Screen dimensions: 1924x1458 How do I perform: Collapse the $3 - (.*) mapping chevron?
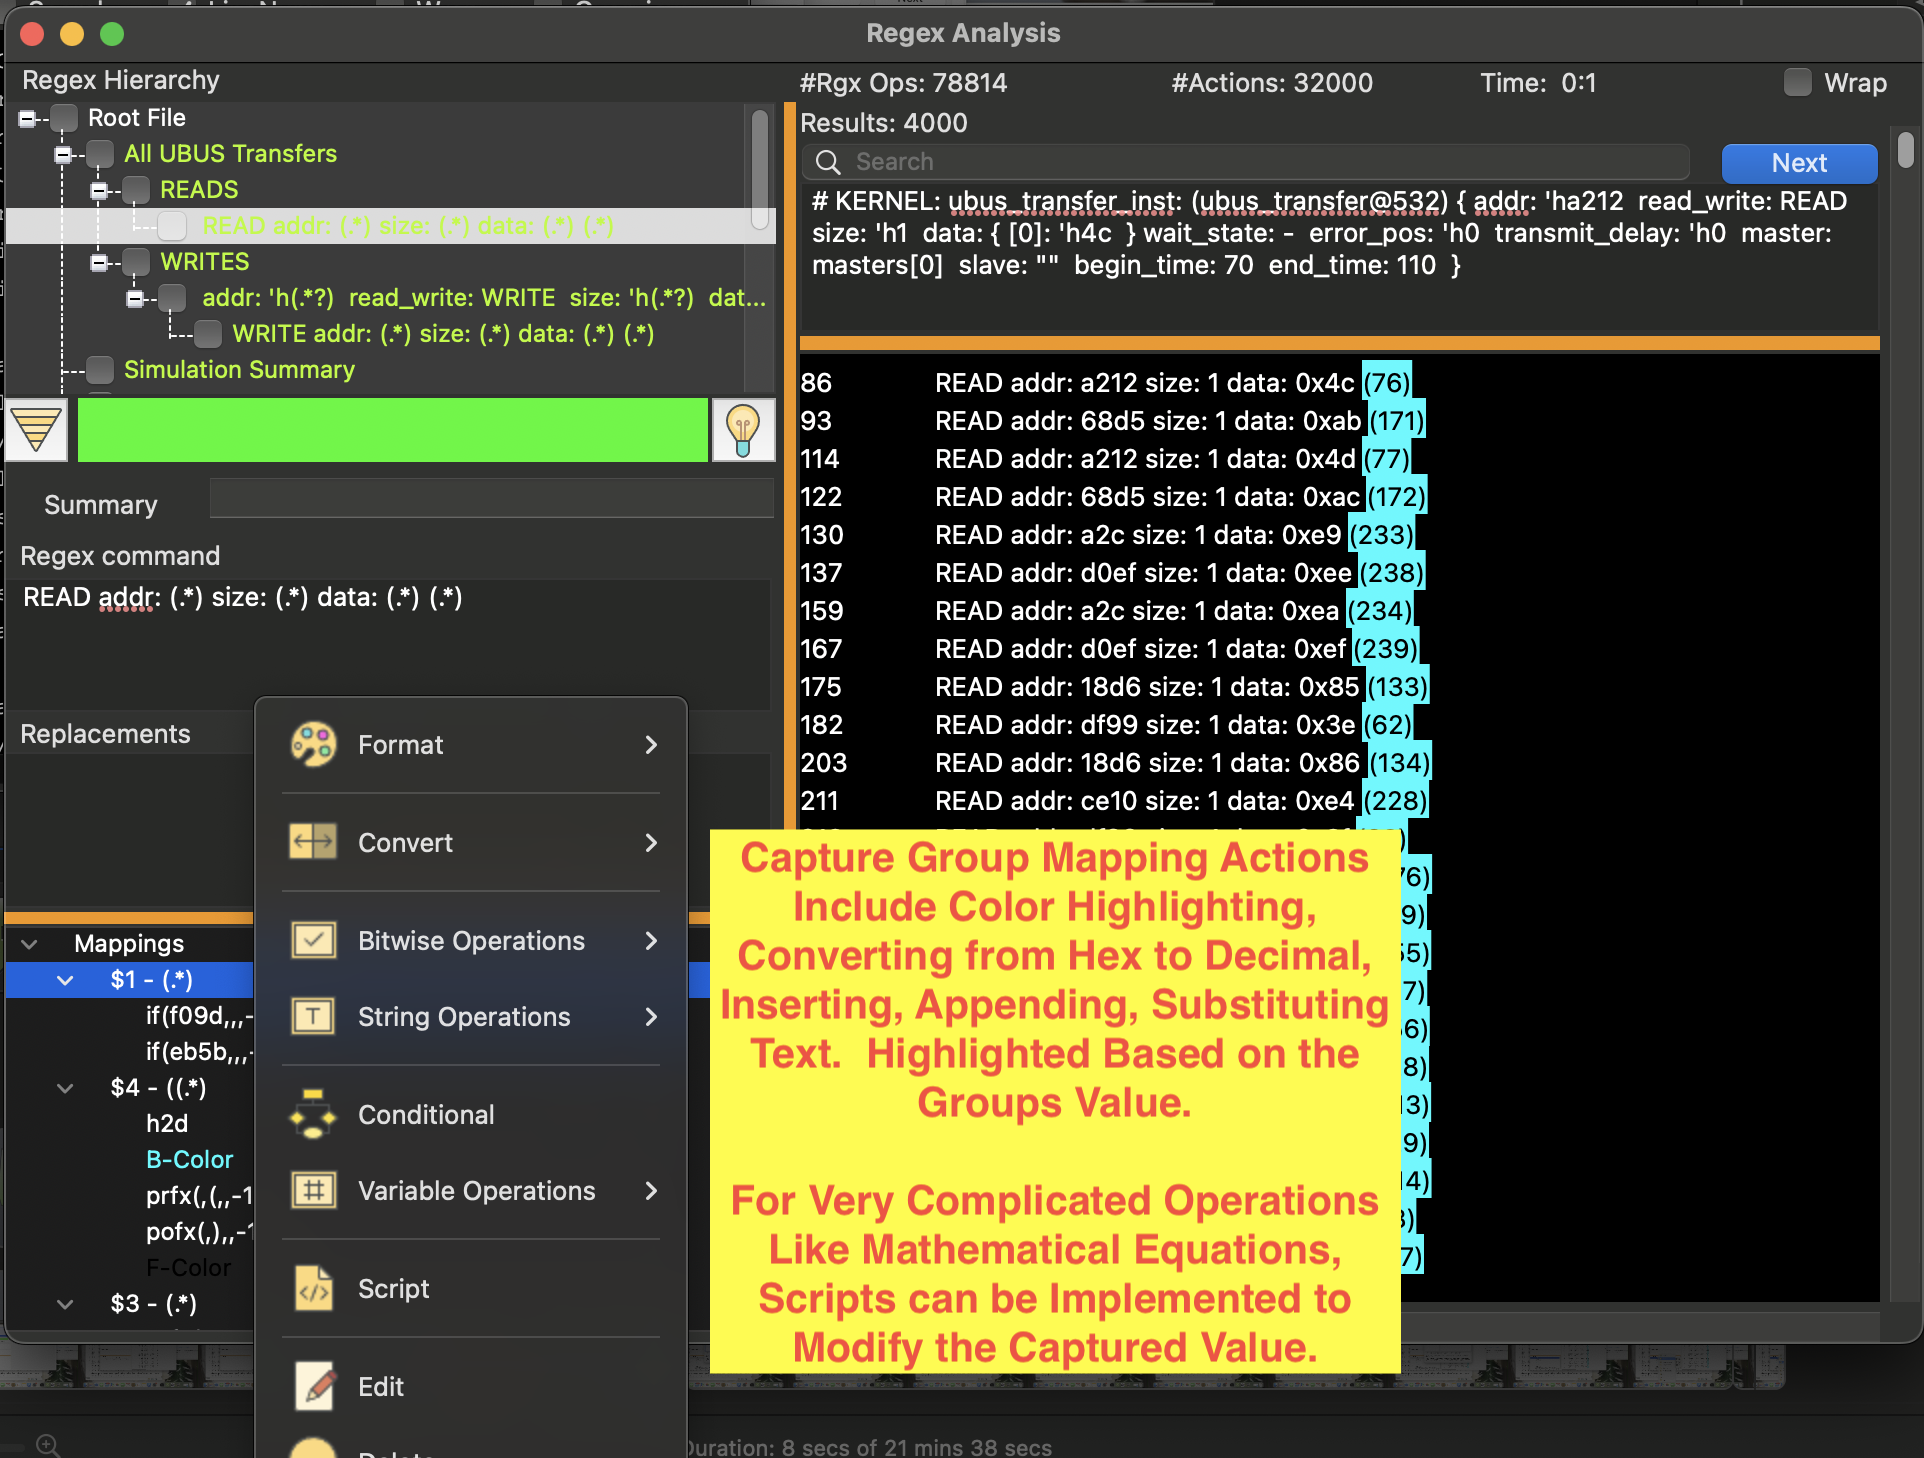point(66,1304)
